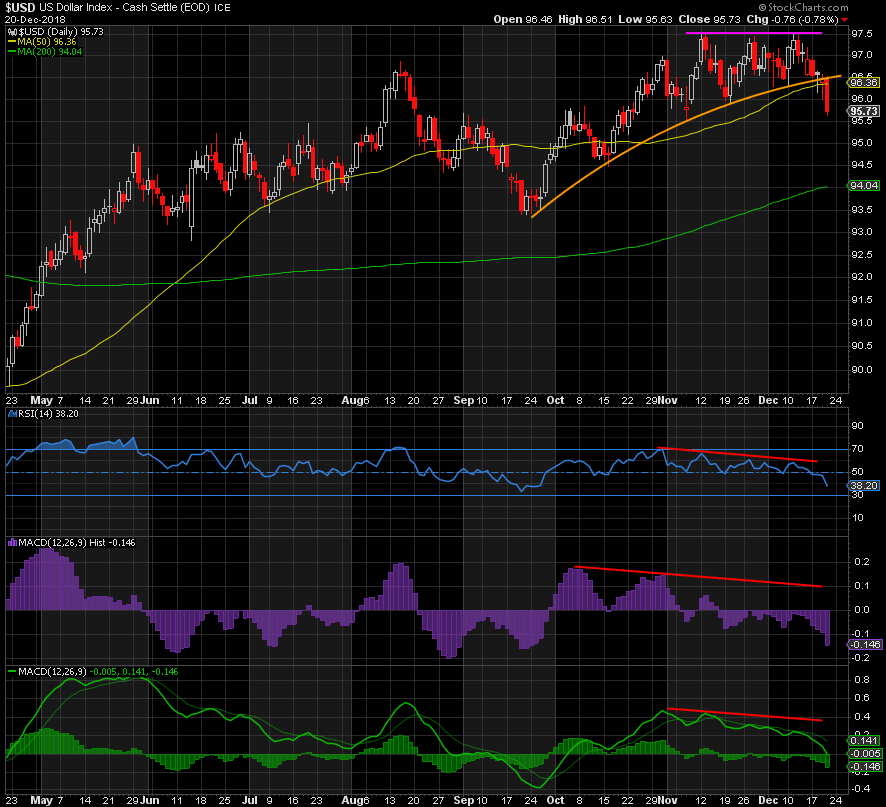Click the MA(50) yellow legend line
886x807 pixels.
tap(12, 41)
